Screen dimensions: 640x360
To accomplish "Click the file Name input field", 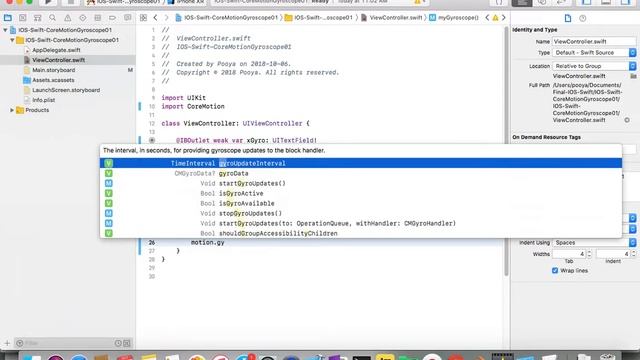I will tap(594, 42).
